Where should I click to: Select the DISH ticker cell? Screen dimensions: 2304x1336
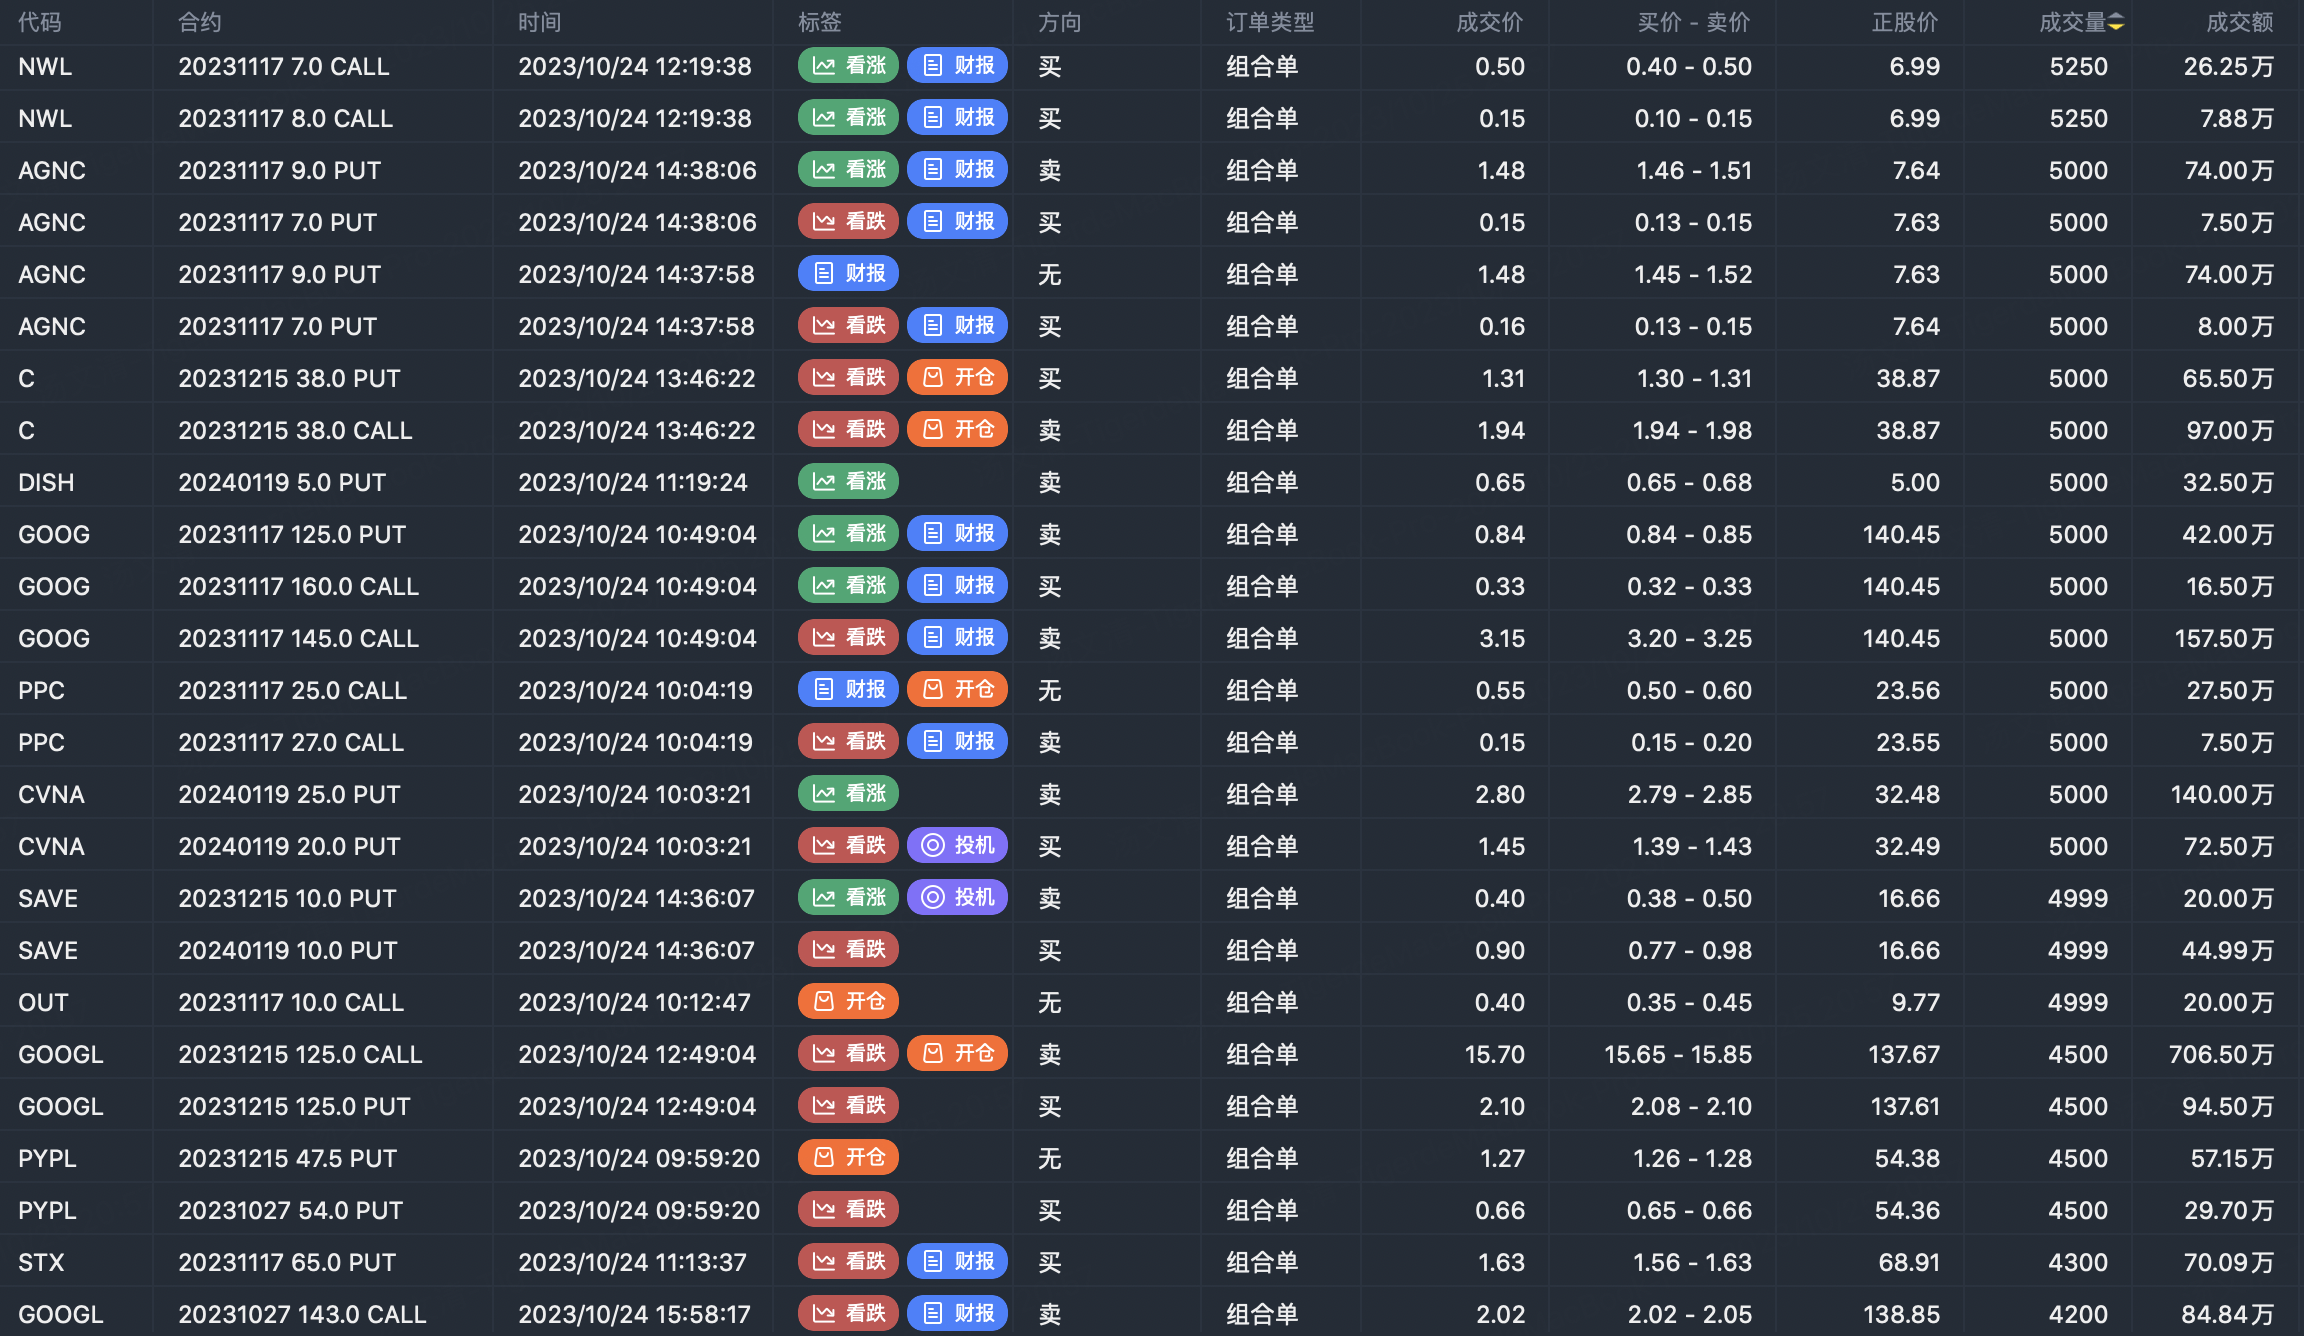[x=46, y=483]
